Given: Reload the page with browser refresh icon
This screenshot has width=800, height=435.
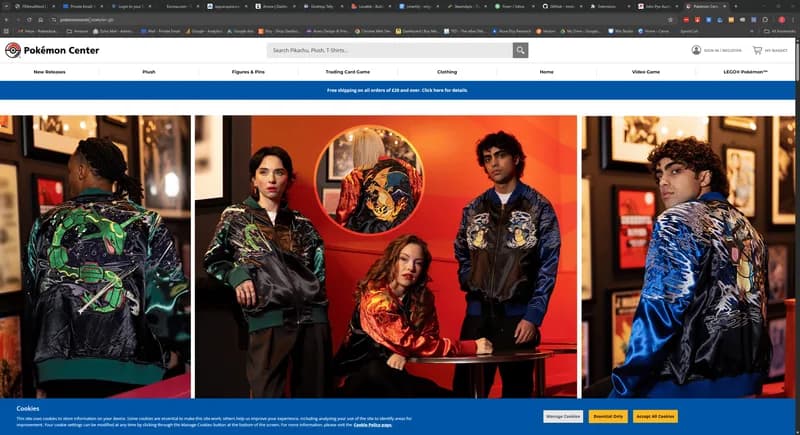Looking at the screenshot, I should [29, 20].
